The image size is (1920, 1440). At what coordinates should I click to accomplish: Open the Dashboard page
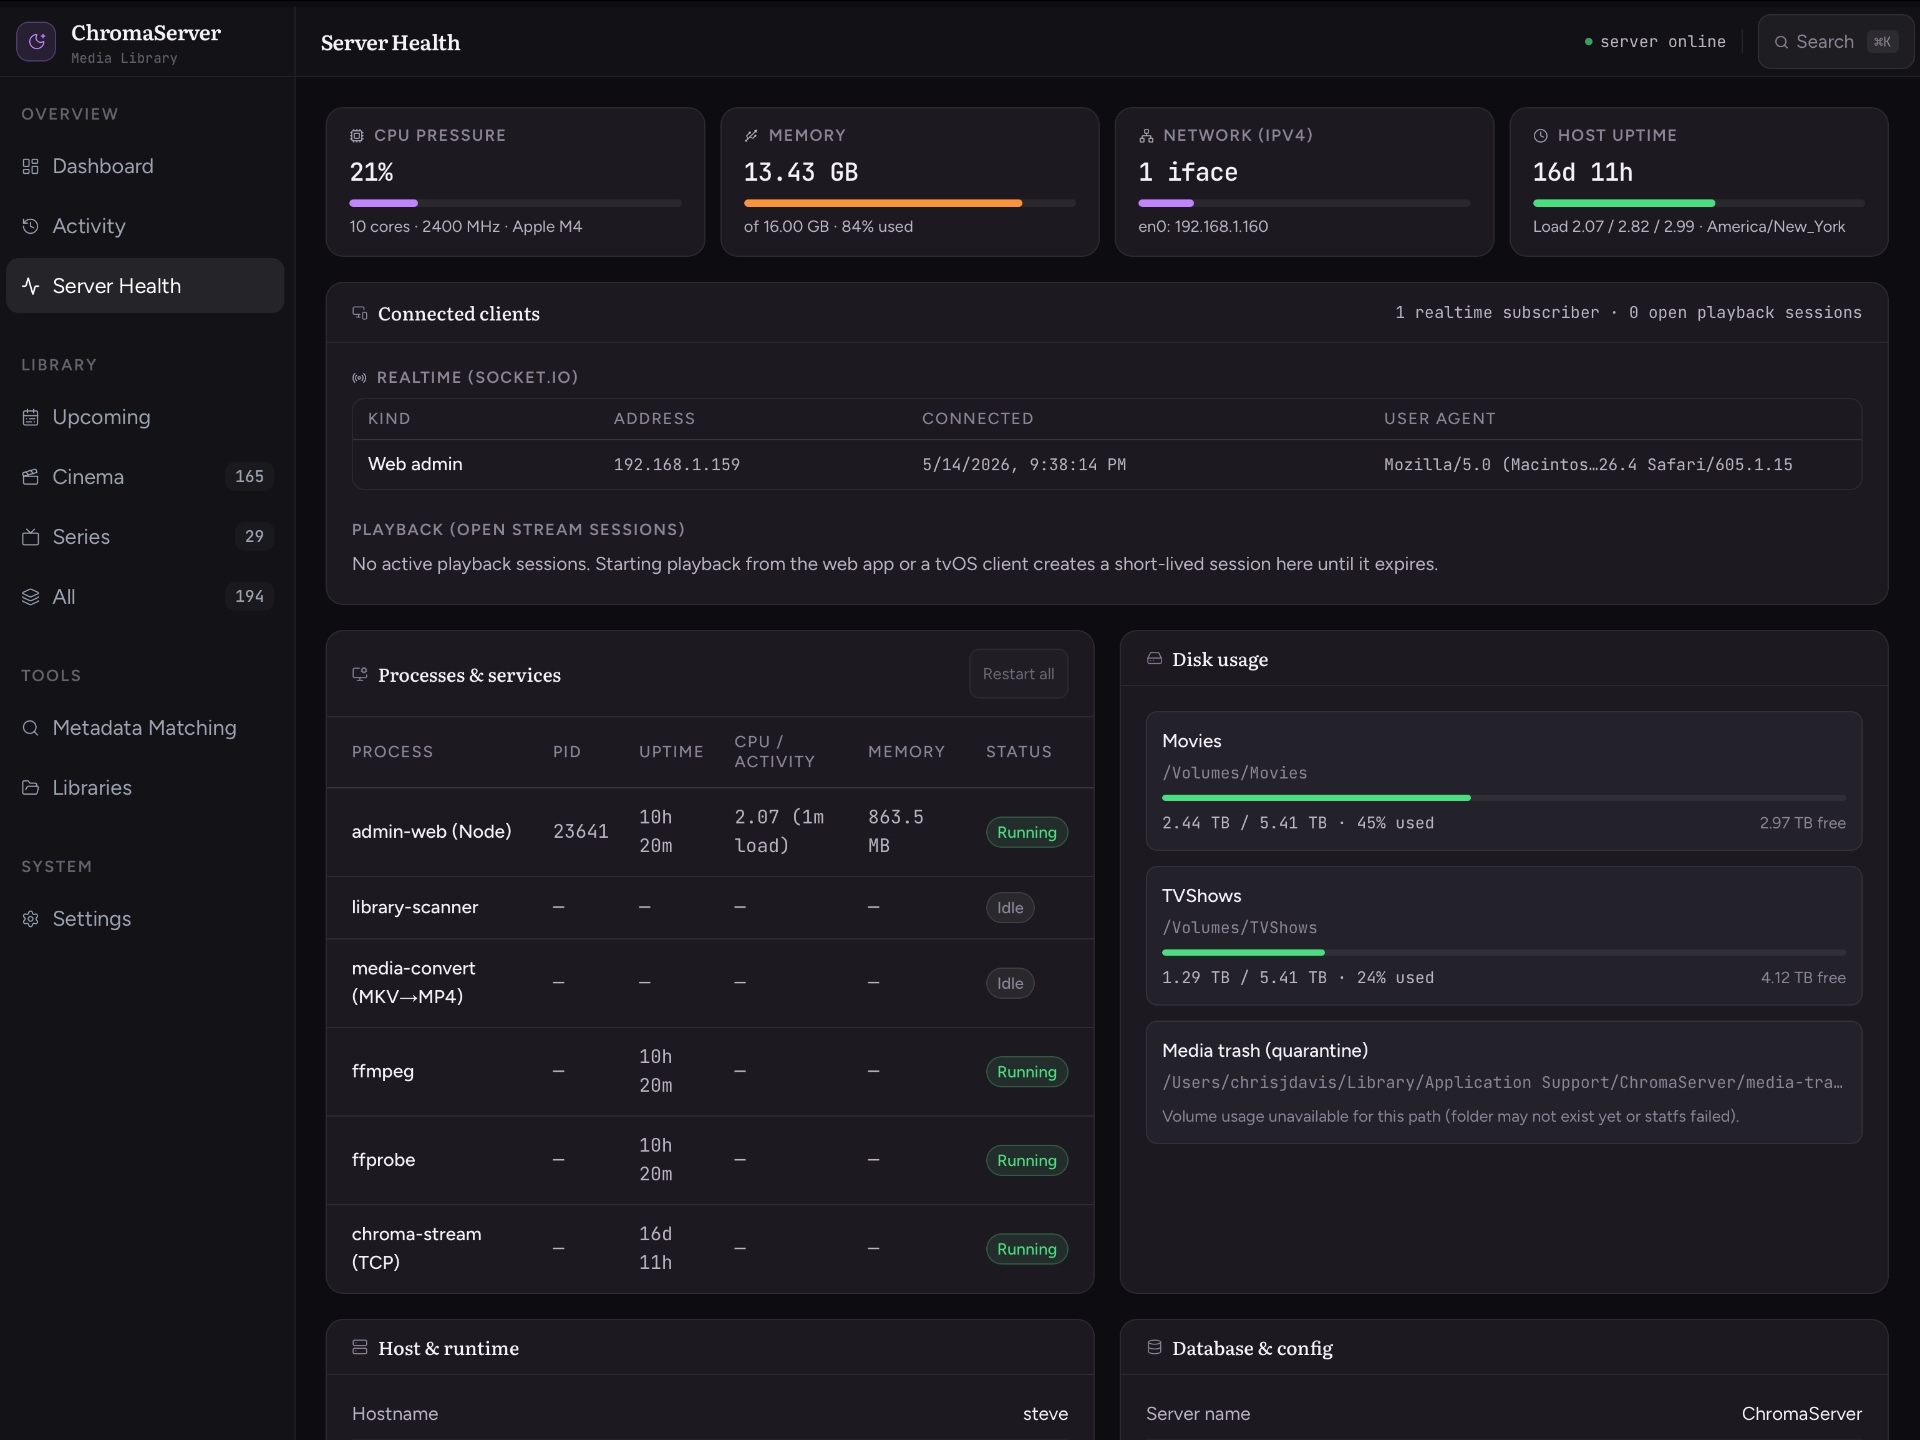point(145,166)
